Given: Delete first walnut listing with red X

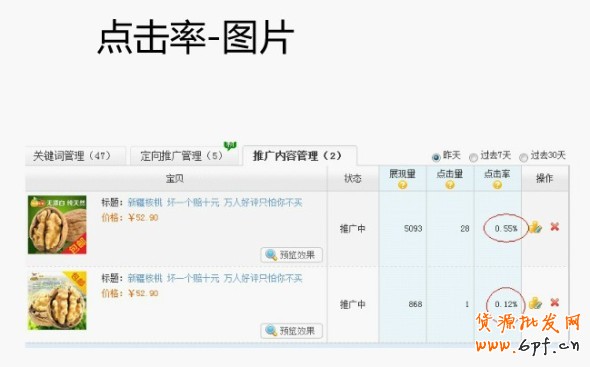Looking at the screenshot, I should coord(555,227).
